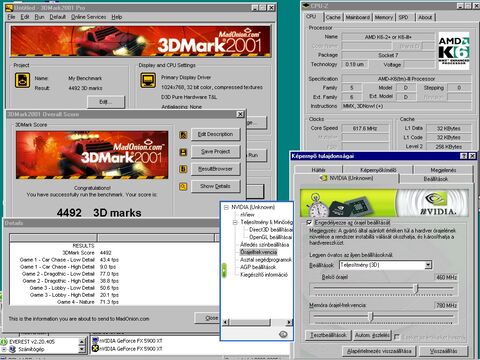Click the EVEREST v2.20.405 green icon
Screen dimensions: 480x360
point(4,342)
